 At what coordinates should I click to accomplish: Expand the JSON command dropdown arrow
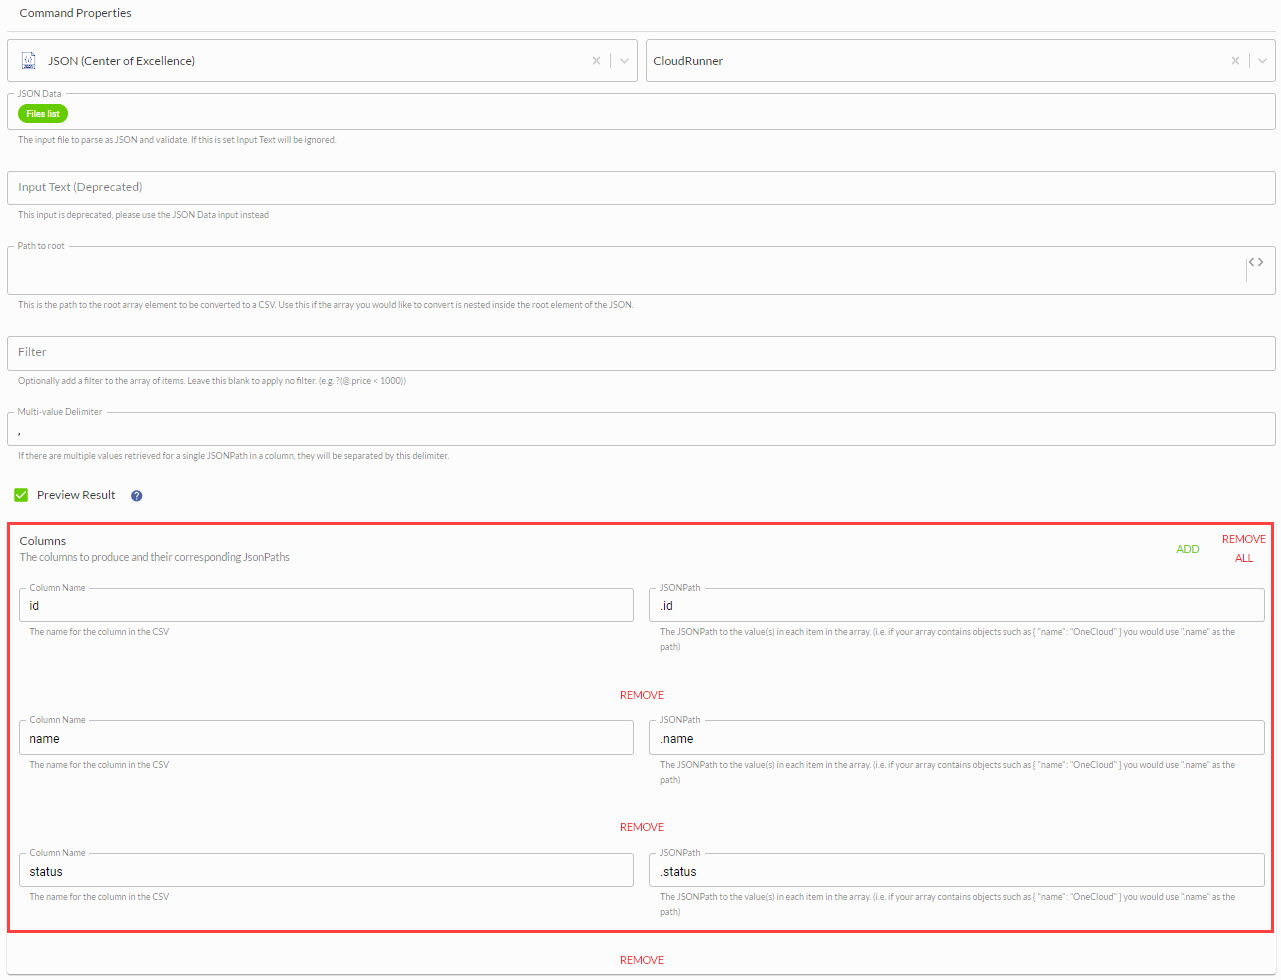[624, 61]
